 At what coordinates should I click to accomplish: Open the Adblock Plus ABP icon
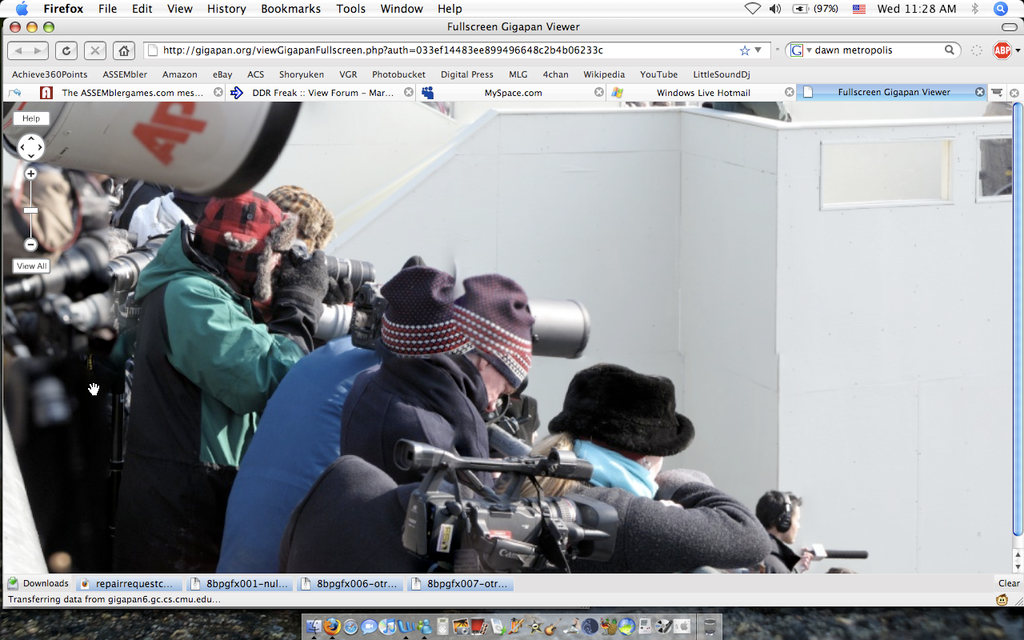[x=1001, y=50]
